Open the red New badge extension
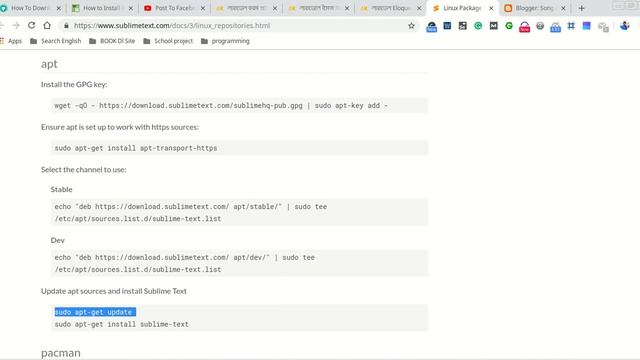This screenshot has width=640, height=360. tap(524, 27)
